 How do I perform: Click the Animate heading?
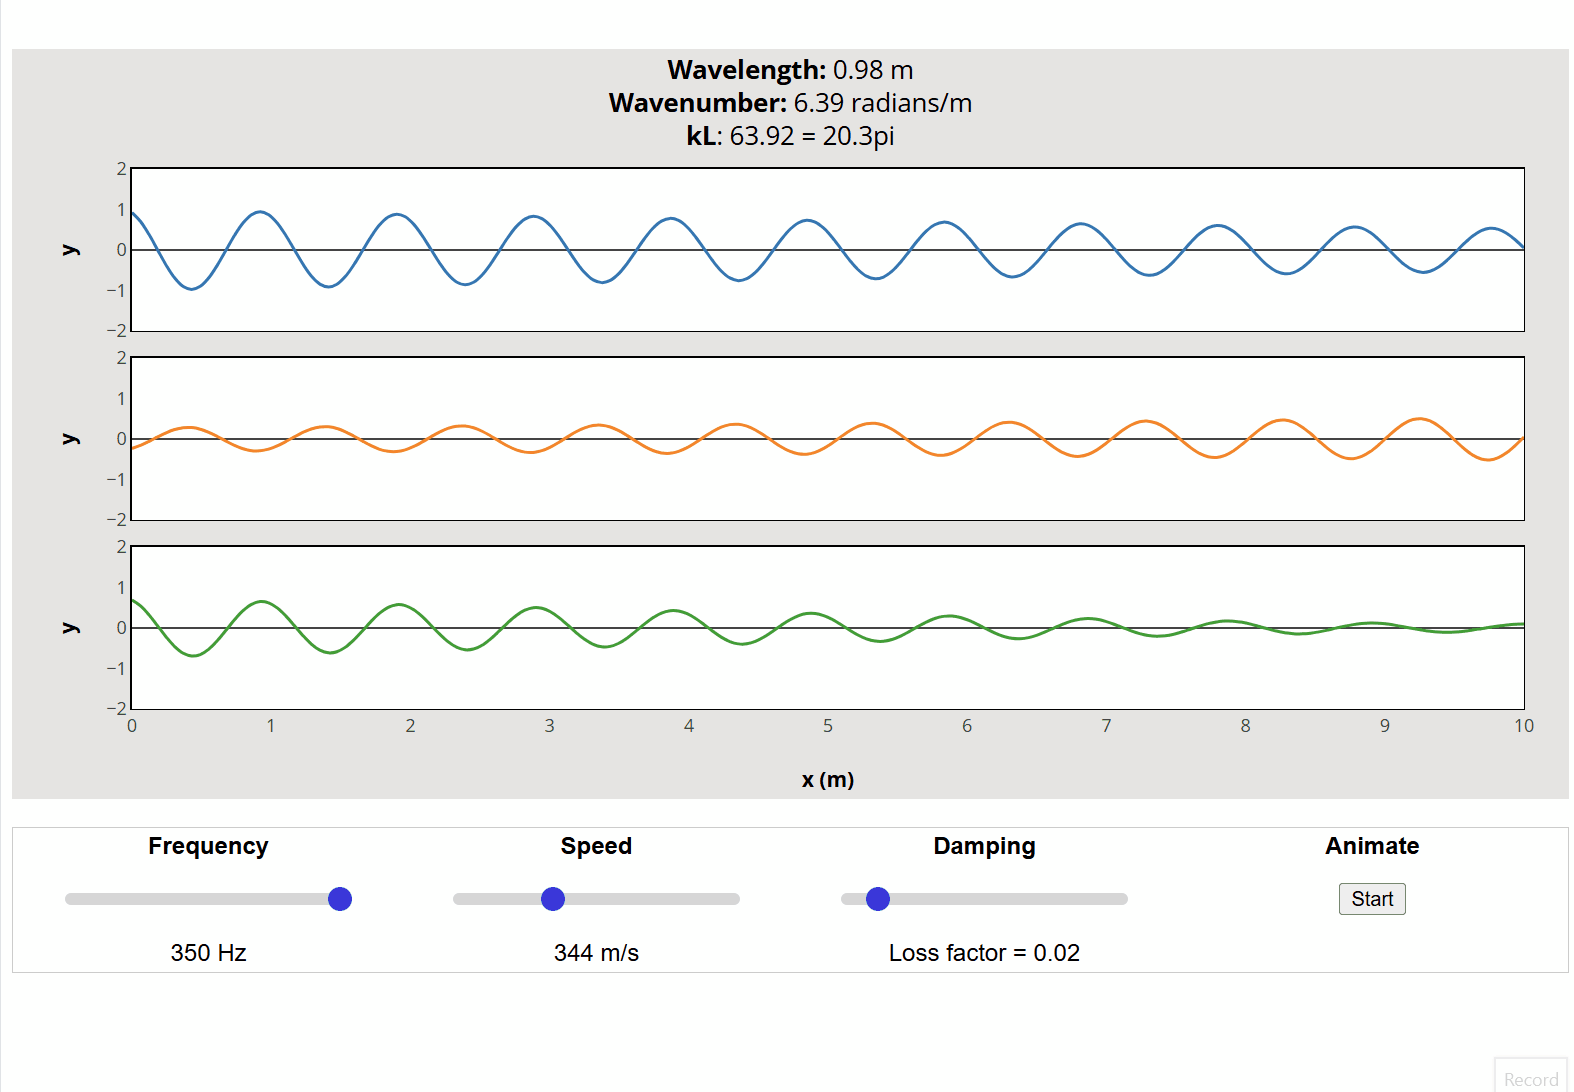pyautogui.click(x=1371, y=846)
